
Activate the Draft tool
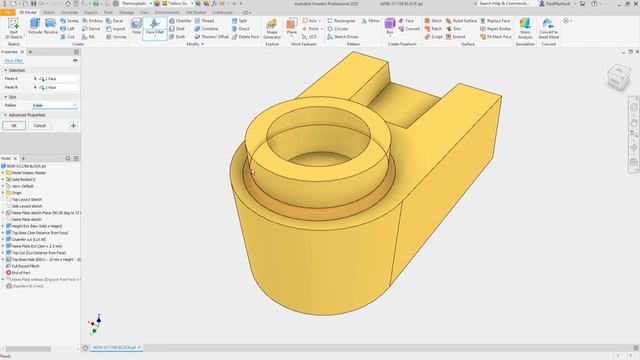pos(177,37)
